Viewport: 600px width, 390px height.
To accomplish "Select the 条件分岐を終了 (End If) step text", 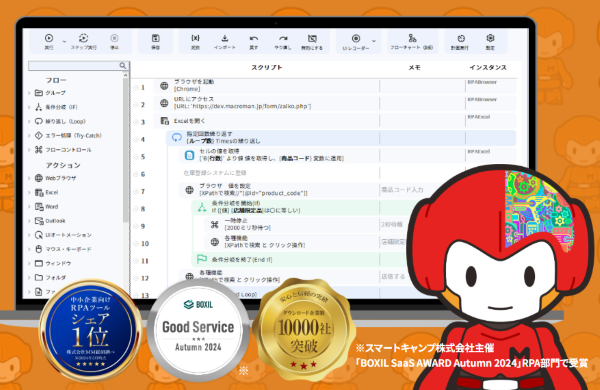I will [x=242, y=259].
